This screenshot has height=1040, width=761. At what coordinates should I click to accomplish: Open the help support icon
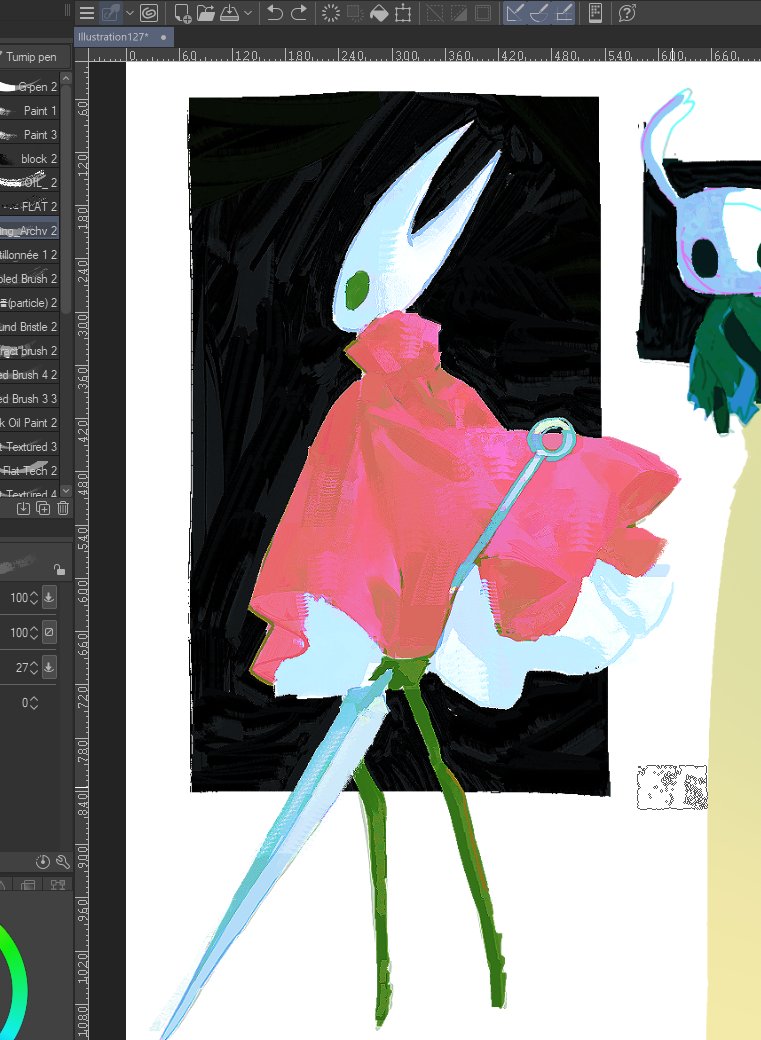pyautogui.click(x=627, y=13)
